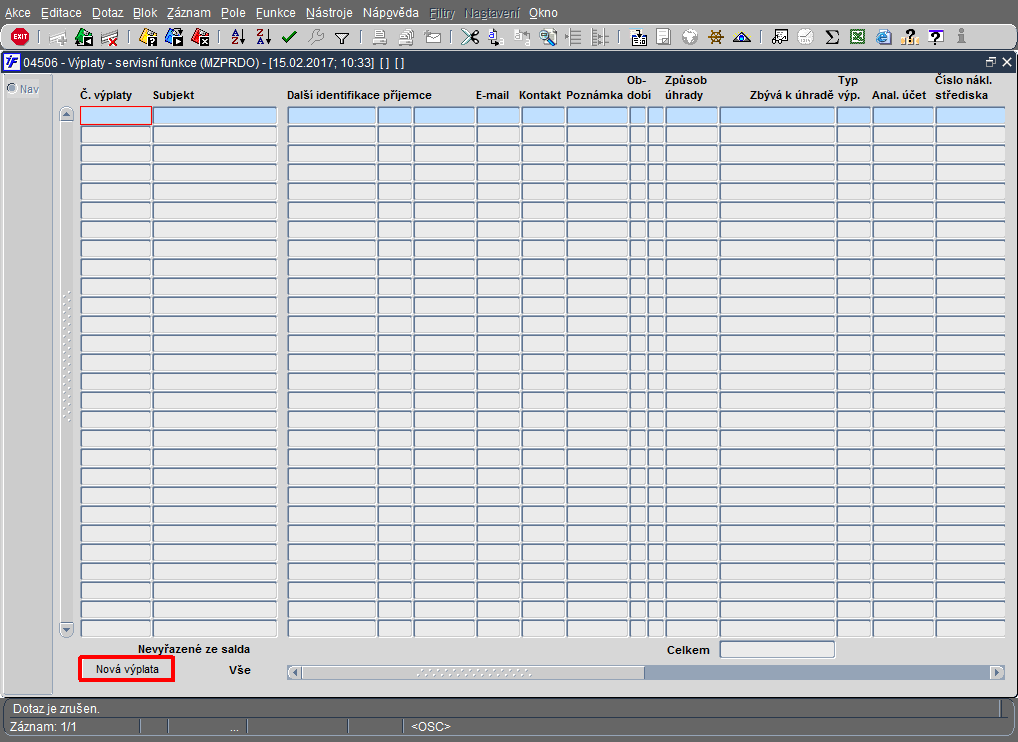Viewport: 1018px width, 742px height.
Task: Click the first Anal. účet field
Action: 903,116
